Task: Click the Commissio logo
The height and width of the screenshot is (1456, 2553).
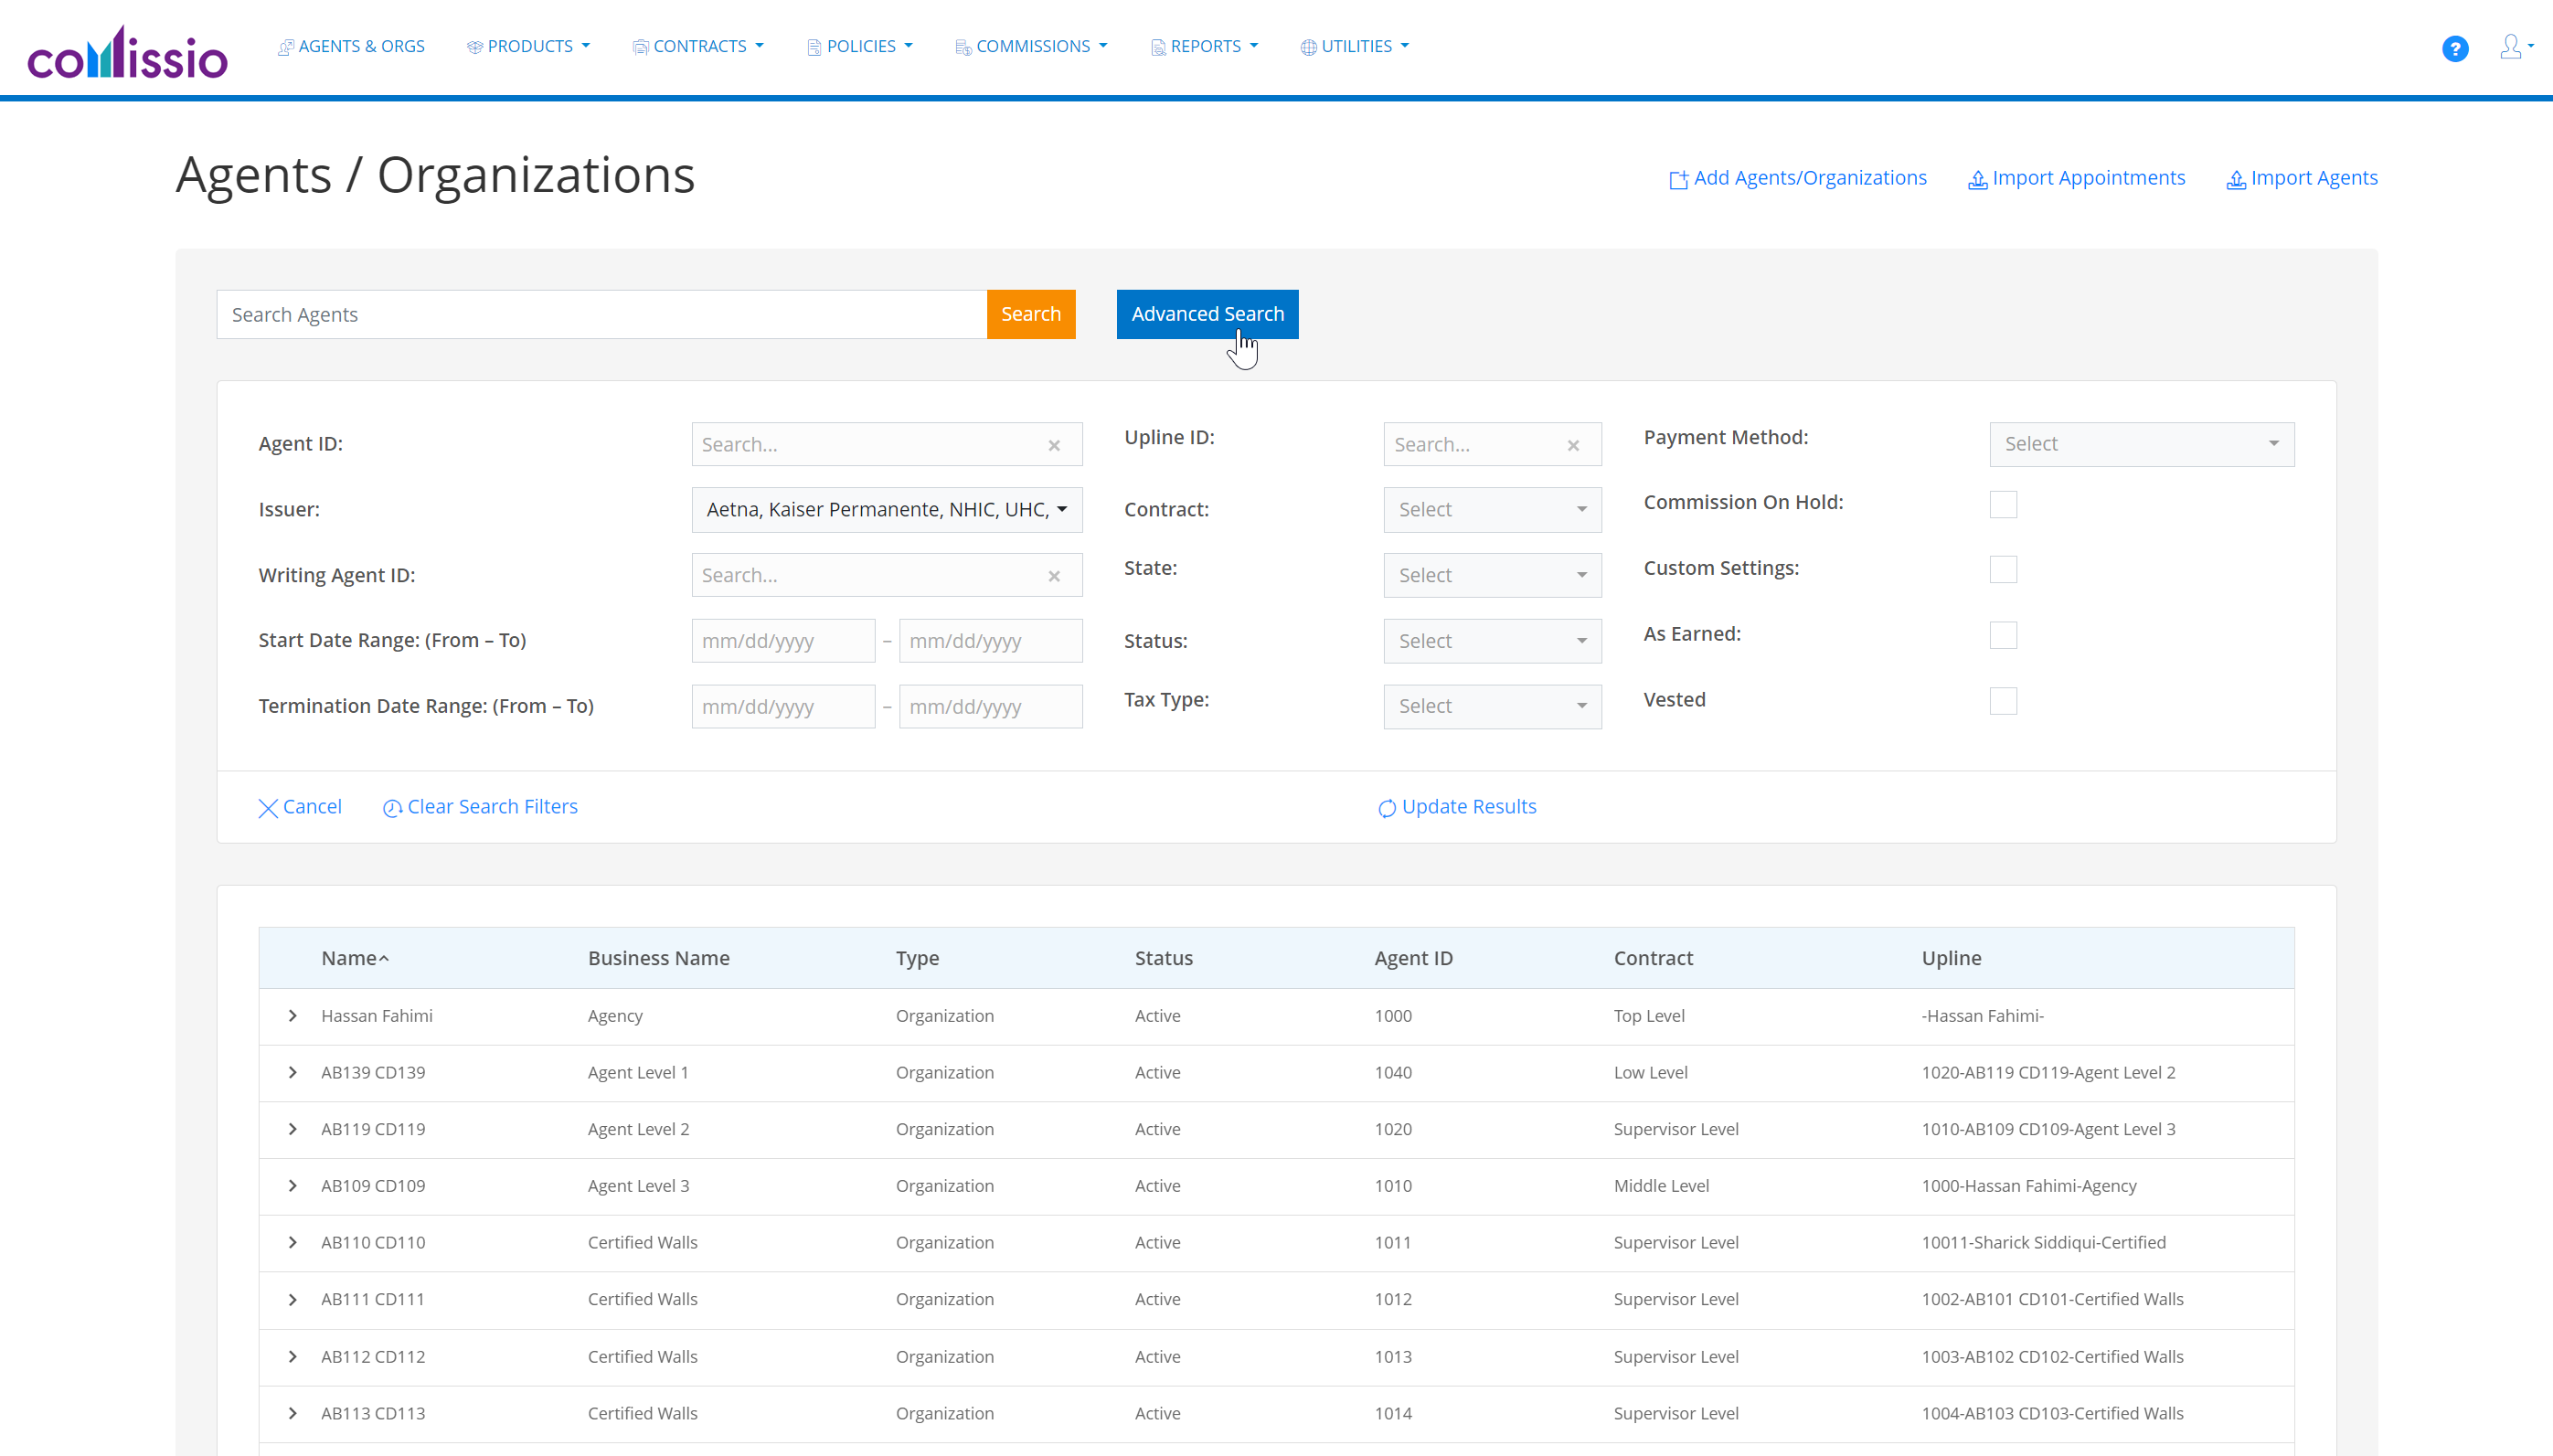Action: click(127, 52)
